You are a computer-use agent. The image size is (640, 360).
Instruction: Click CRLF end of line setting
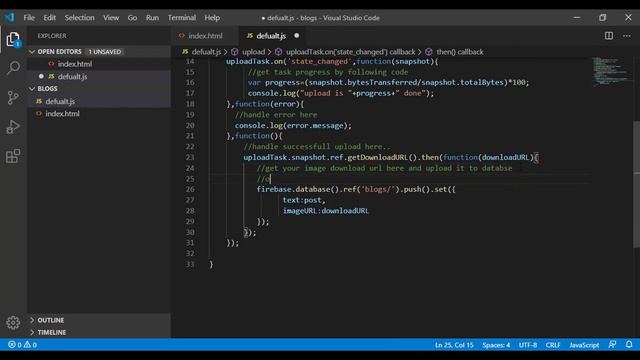[553, 345]
